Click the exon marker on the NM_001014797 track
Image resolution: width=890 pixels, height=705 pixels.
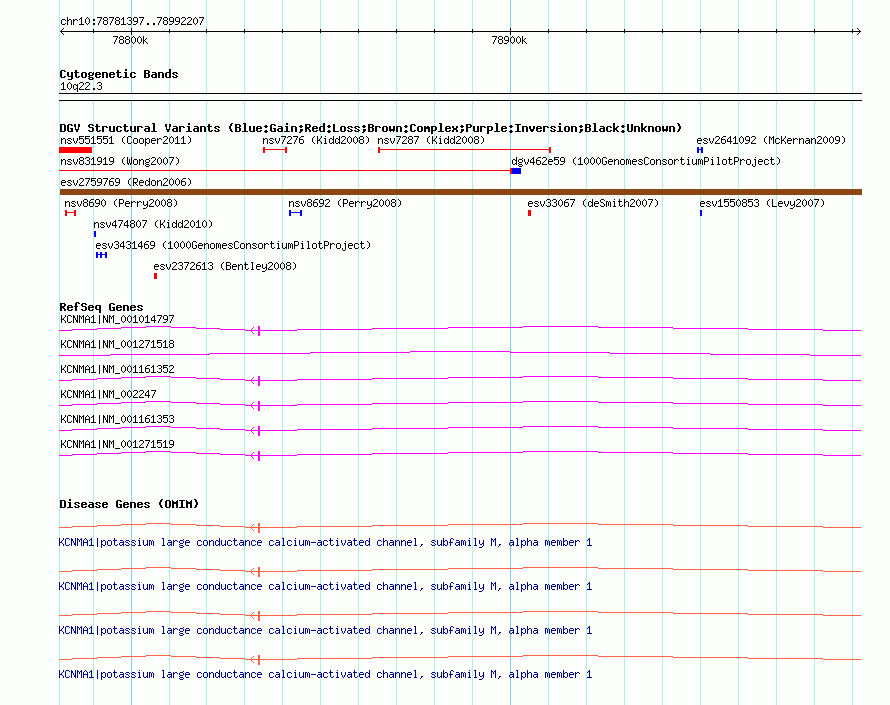pyautogui.click(x=257, y=331)
